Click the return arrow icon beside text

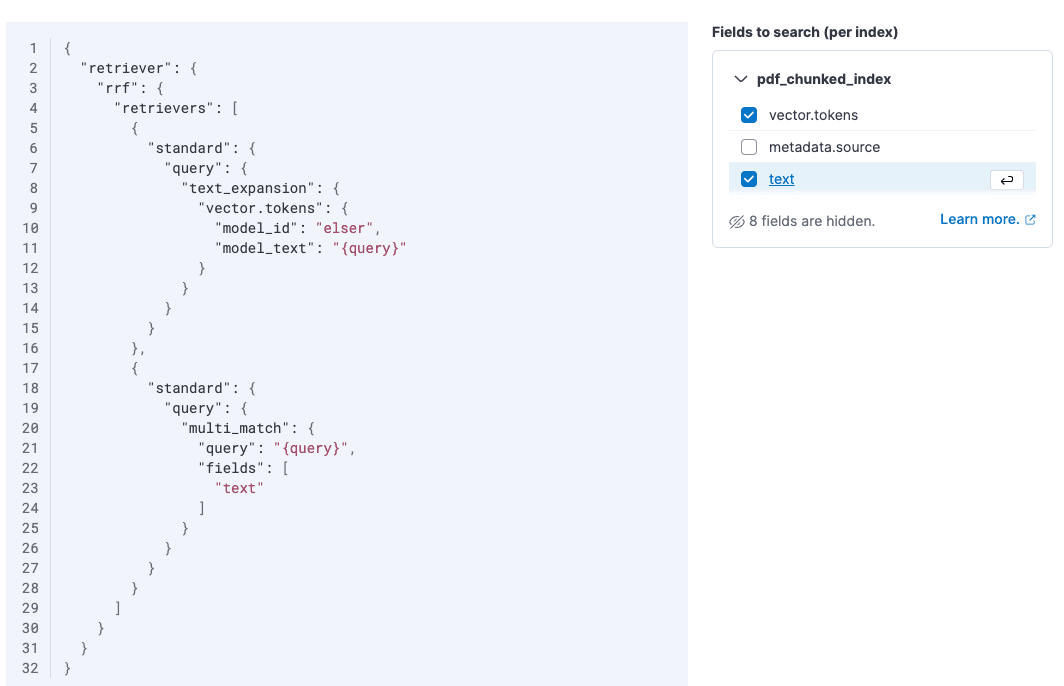click(1007, 180)
